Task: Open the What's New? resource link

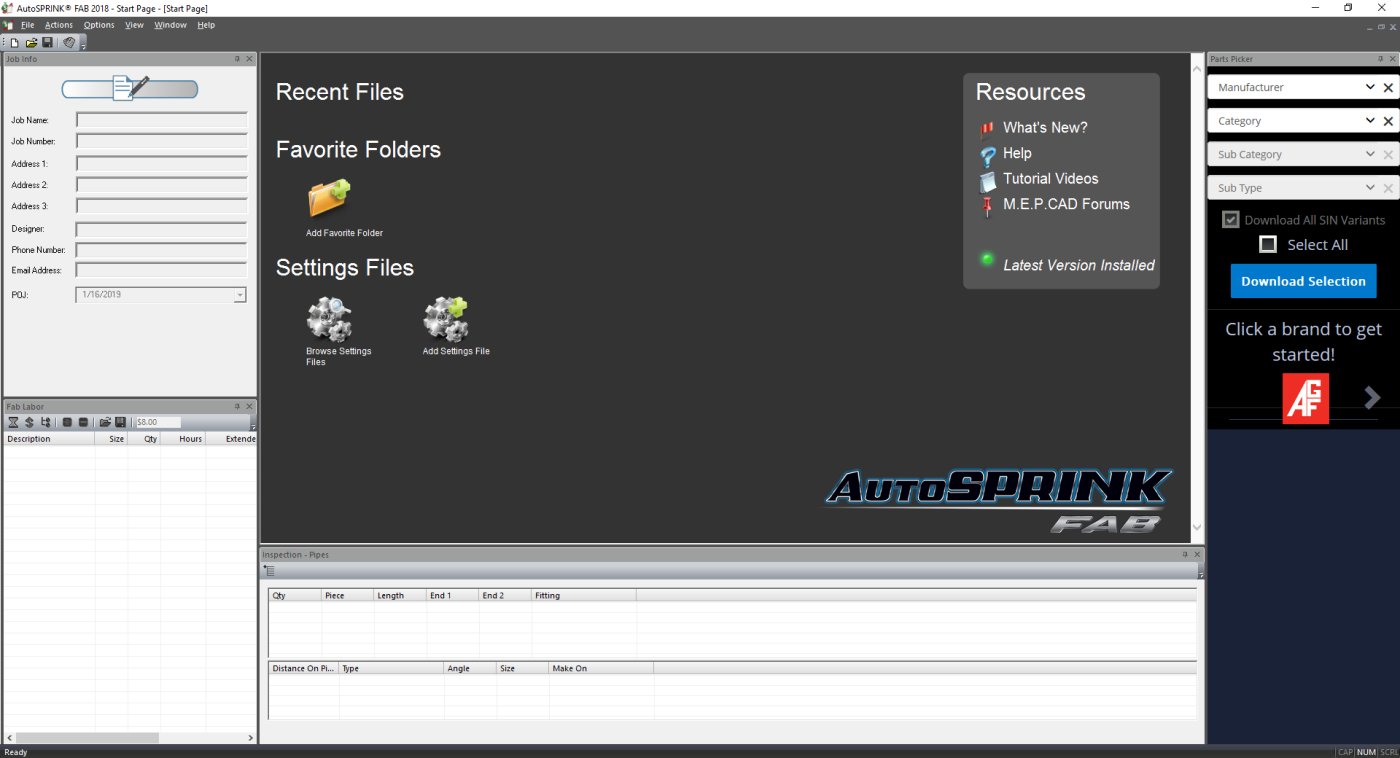Action: pos(1045,128)
